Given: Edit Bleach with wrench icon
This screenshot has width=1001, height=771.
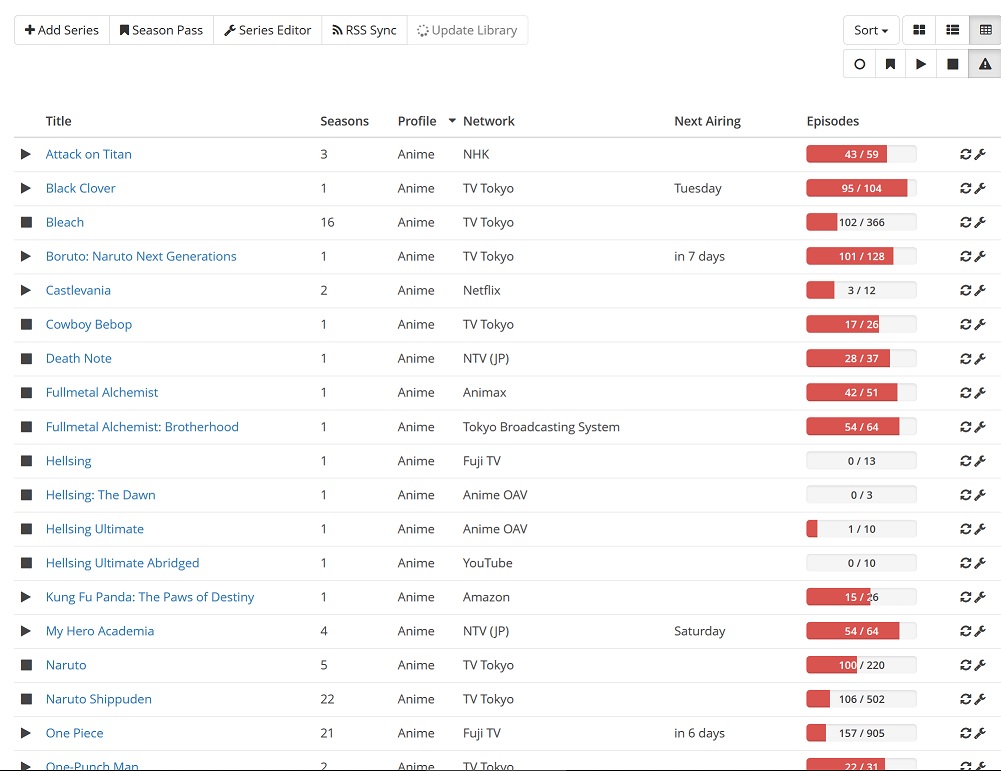Looking at the screenshot, I should 980,222.
